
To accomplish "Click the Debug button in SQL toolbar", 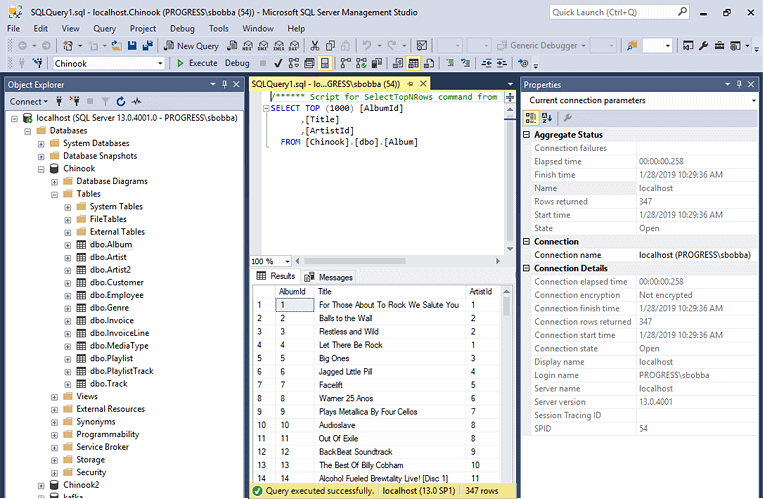I will (x=237, y=63).
